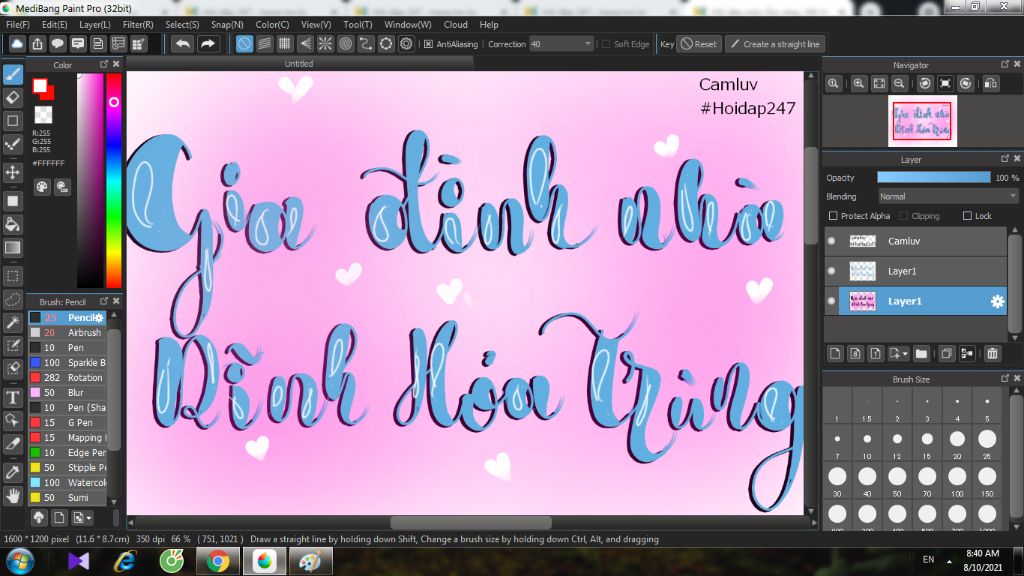Viewport: 1024px width, 576px height.
Task: Select the Bucket fill tool
Action: pos(12,225)
